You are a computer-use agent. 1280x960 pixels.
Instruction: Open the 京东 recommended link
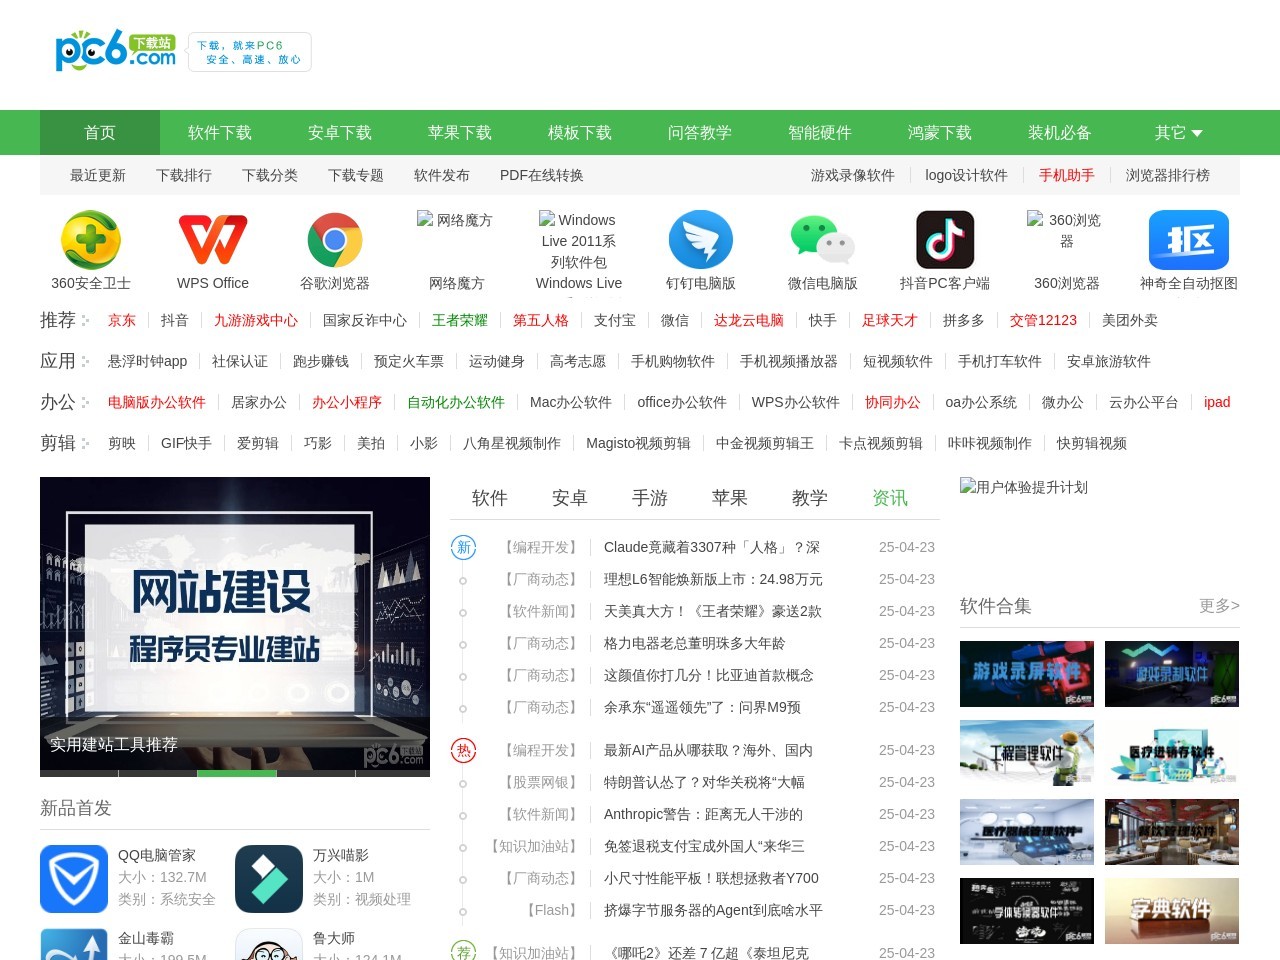(x=122, y=320)
